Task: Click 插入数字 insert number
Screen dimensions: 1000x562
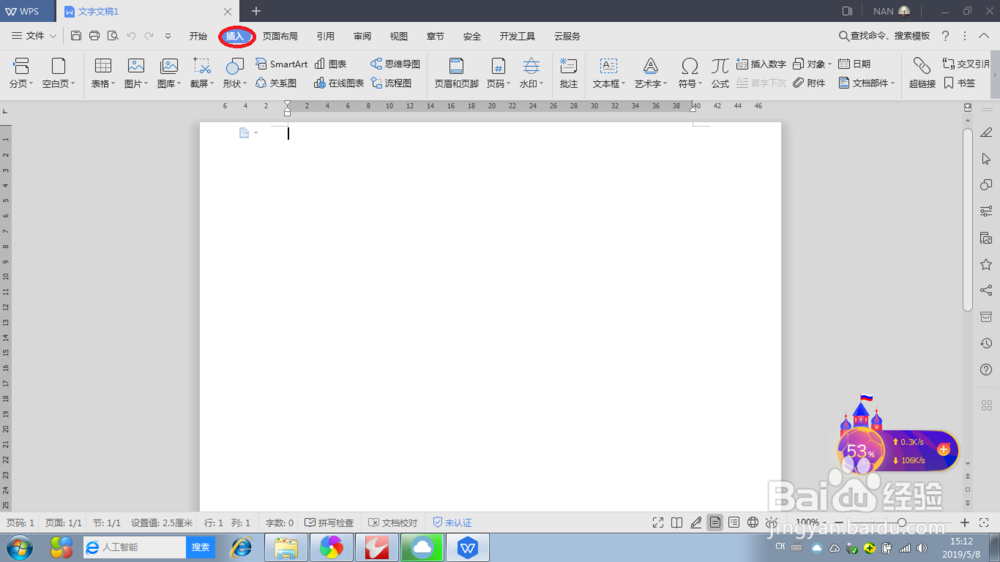Action: [x=761, y=64]
